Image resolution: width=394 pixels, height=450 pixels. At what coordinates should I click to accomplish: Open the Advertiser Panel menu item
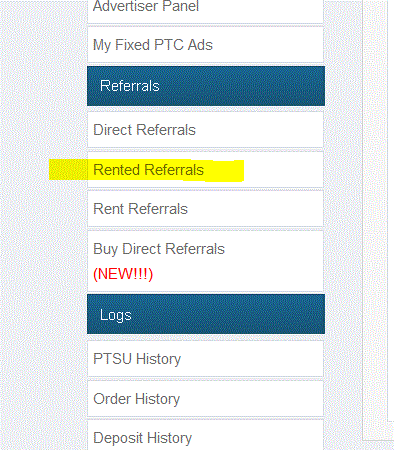click(205, 10)
